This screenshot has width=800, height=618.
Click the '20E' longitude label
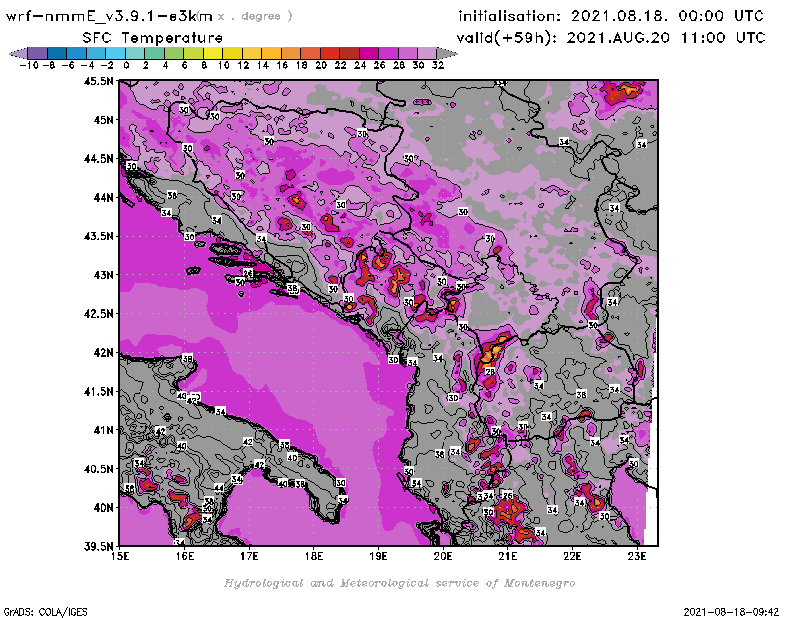(x=443, y=556)
